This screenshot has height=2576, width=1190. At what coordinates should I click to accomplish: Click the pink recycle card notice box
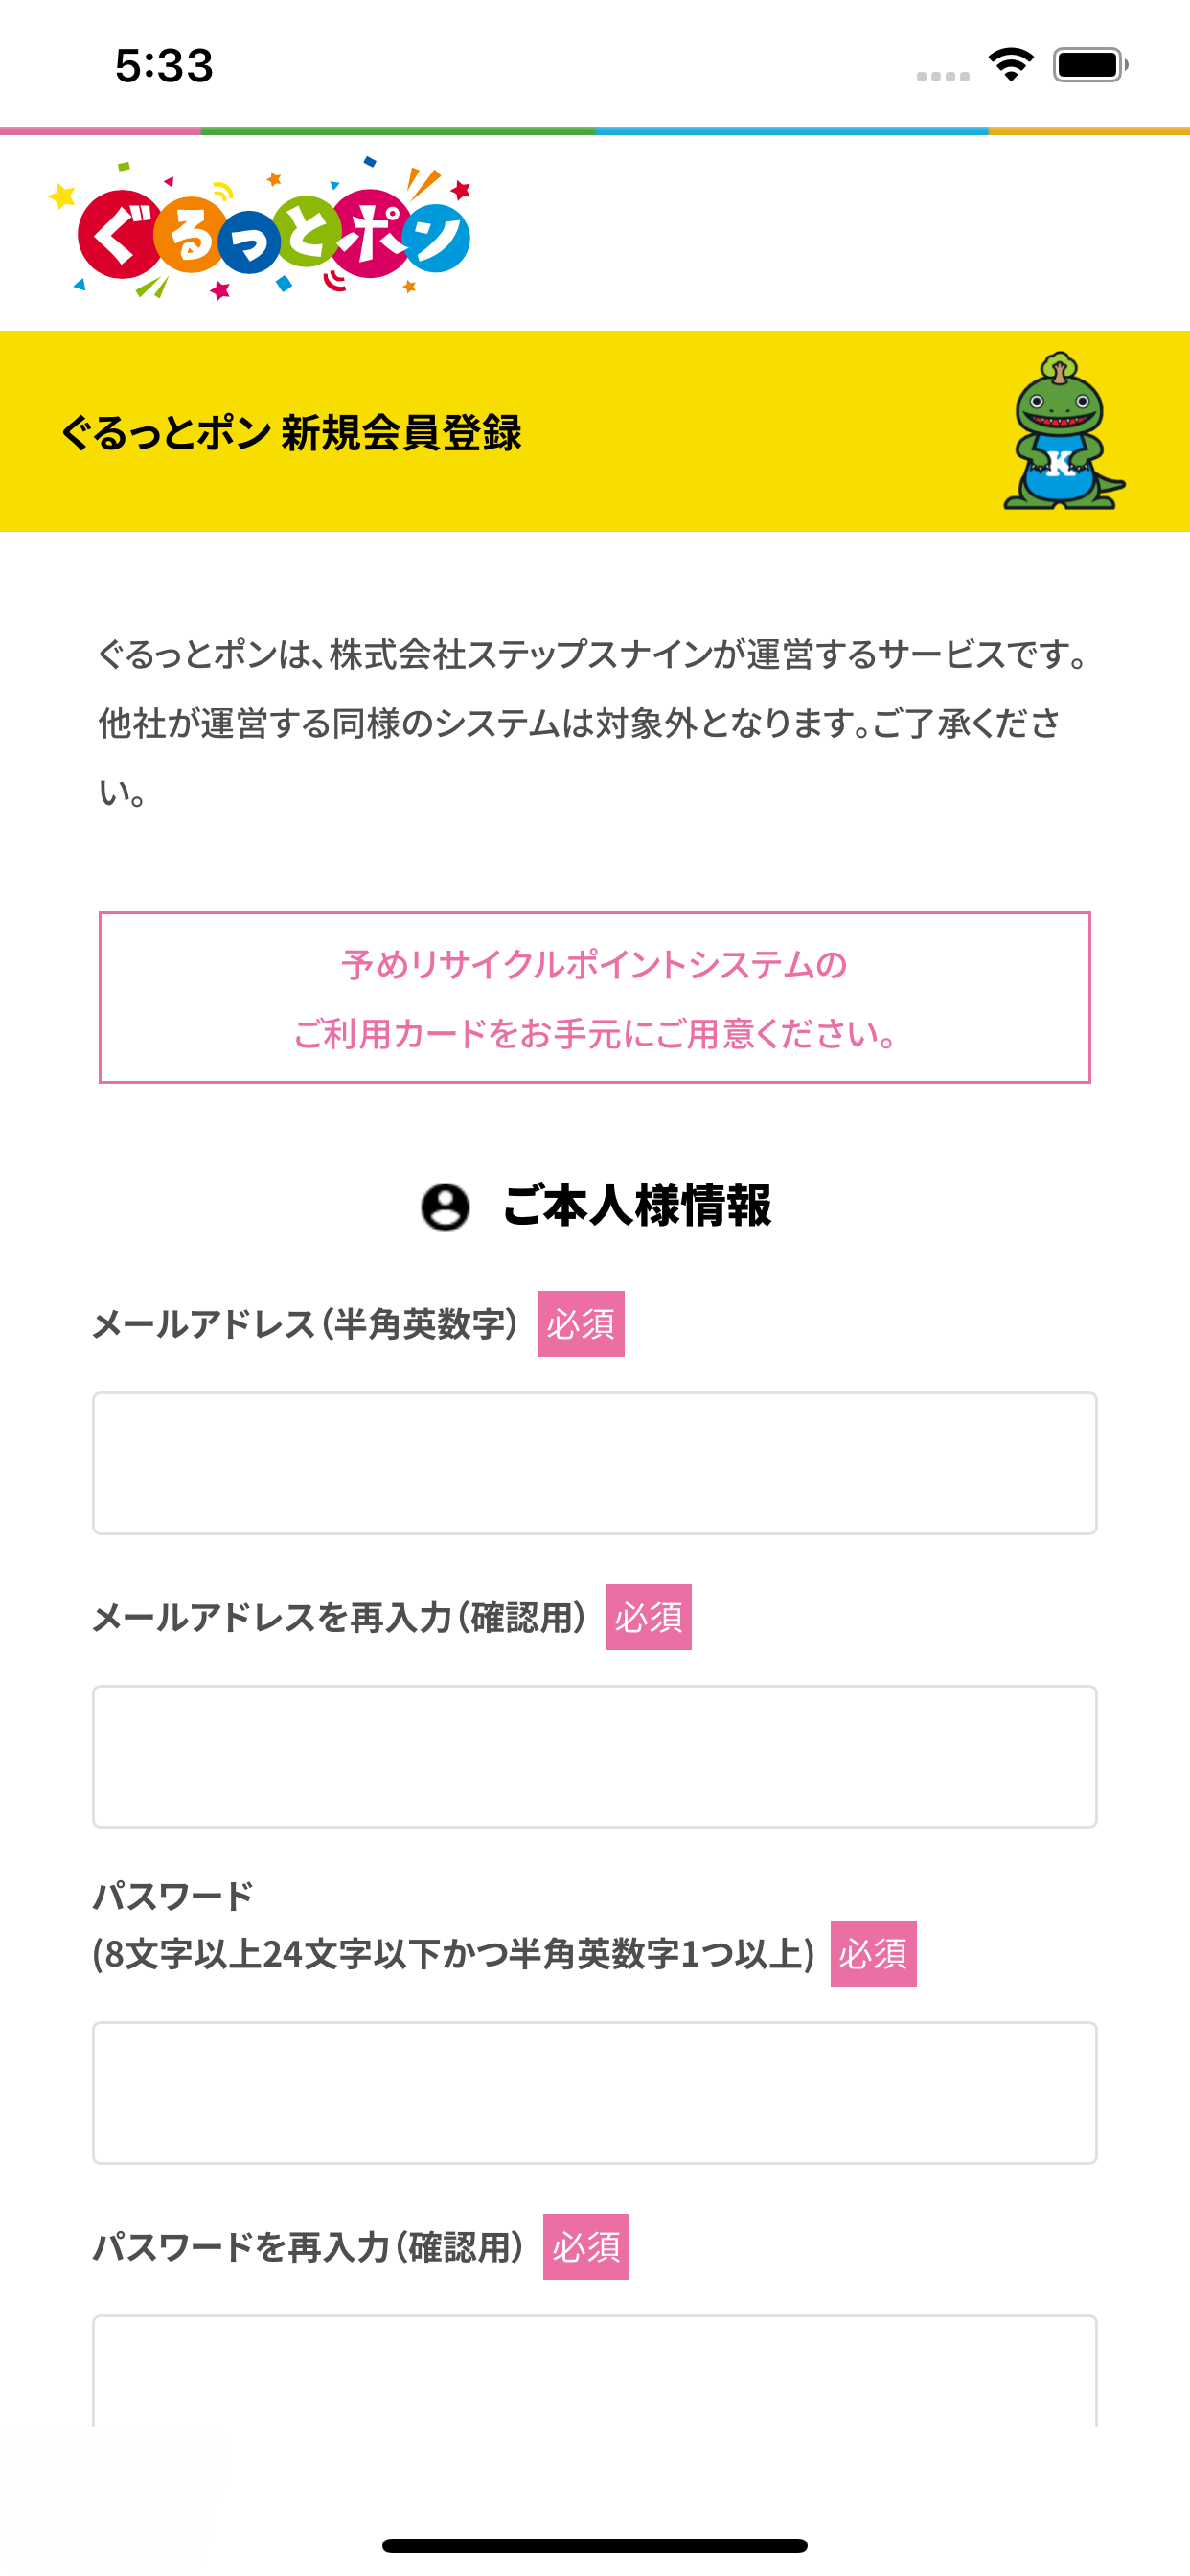tap(595, 997)
